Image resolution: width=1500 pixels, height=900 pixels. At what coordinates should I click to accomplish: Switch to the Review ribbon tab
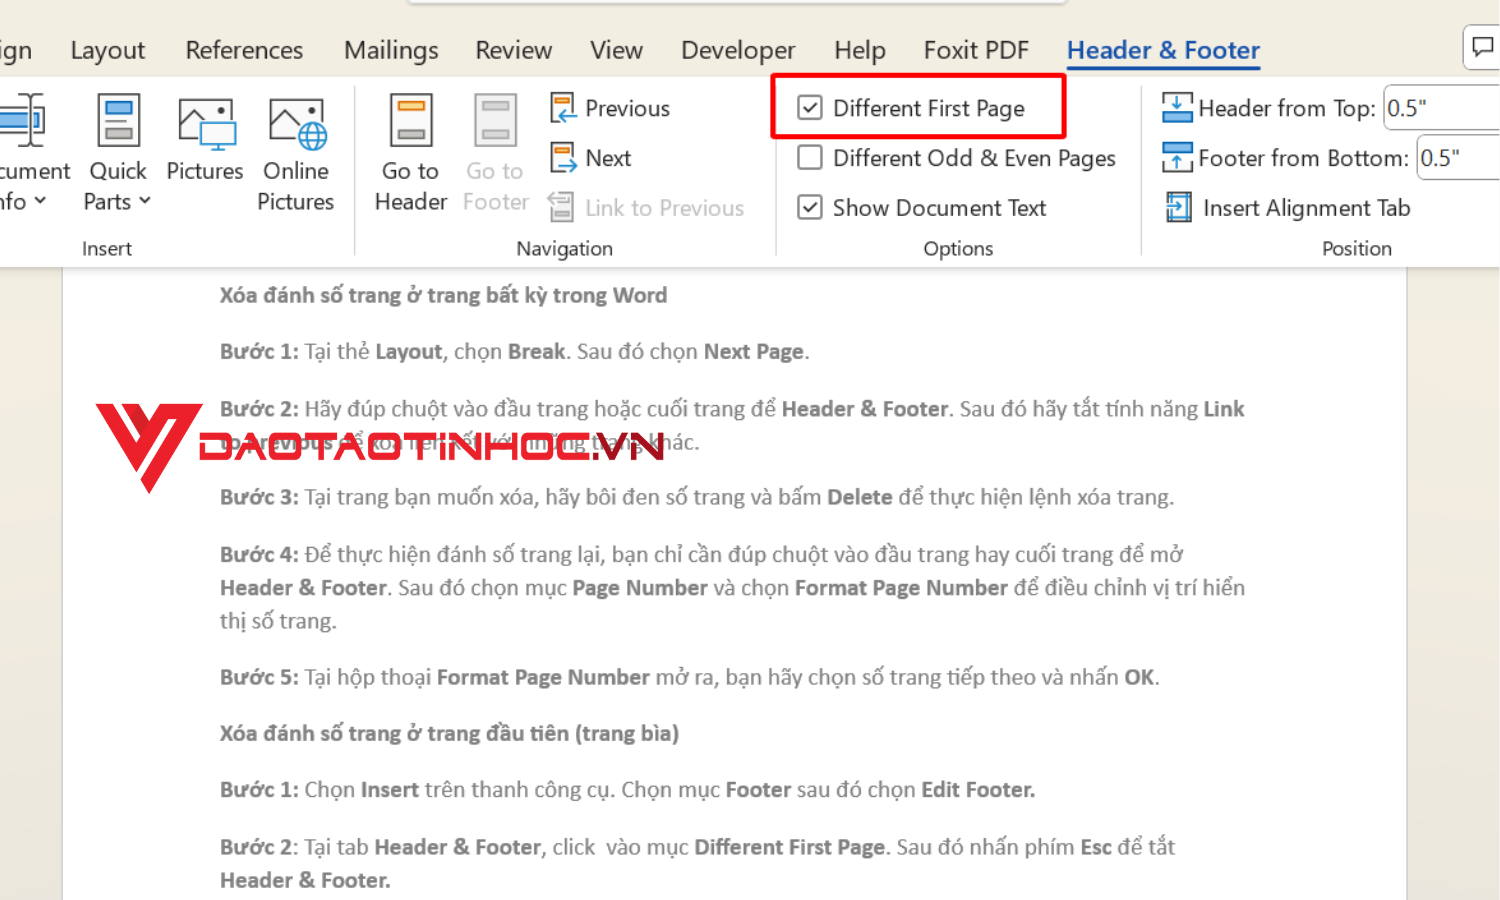[x=513, y=49]
